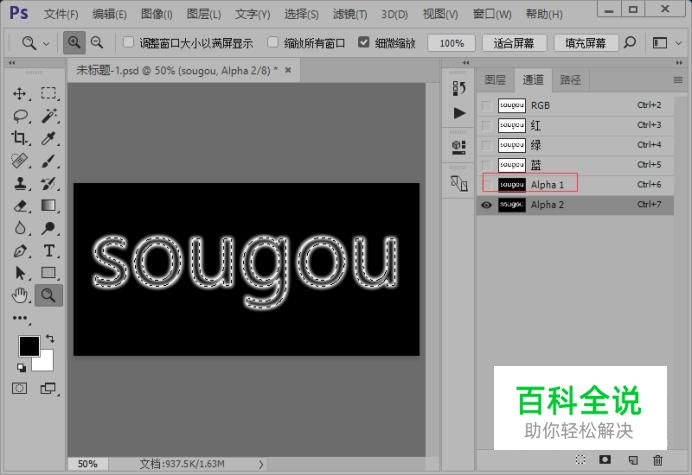Click the black foreground color swatch

[29, 346]
